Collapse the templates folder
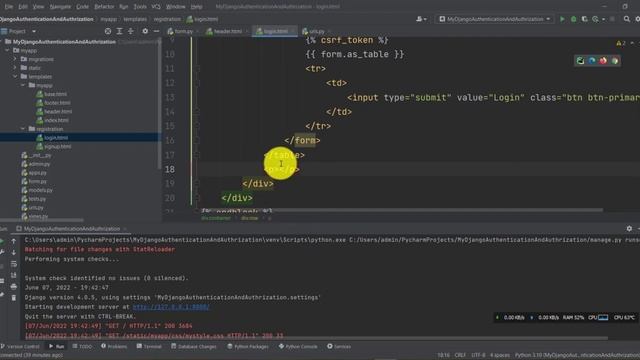This screenshot has width=640, height=360. pos(15,76)
